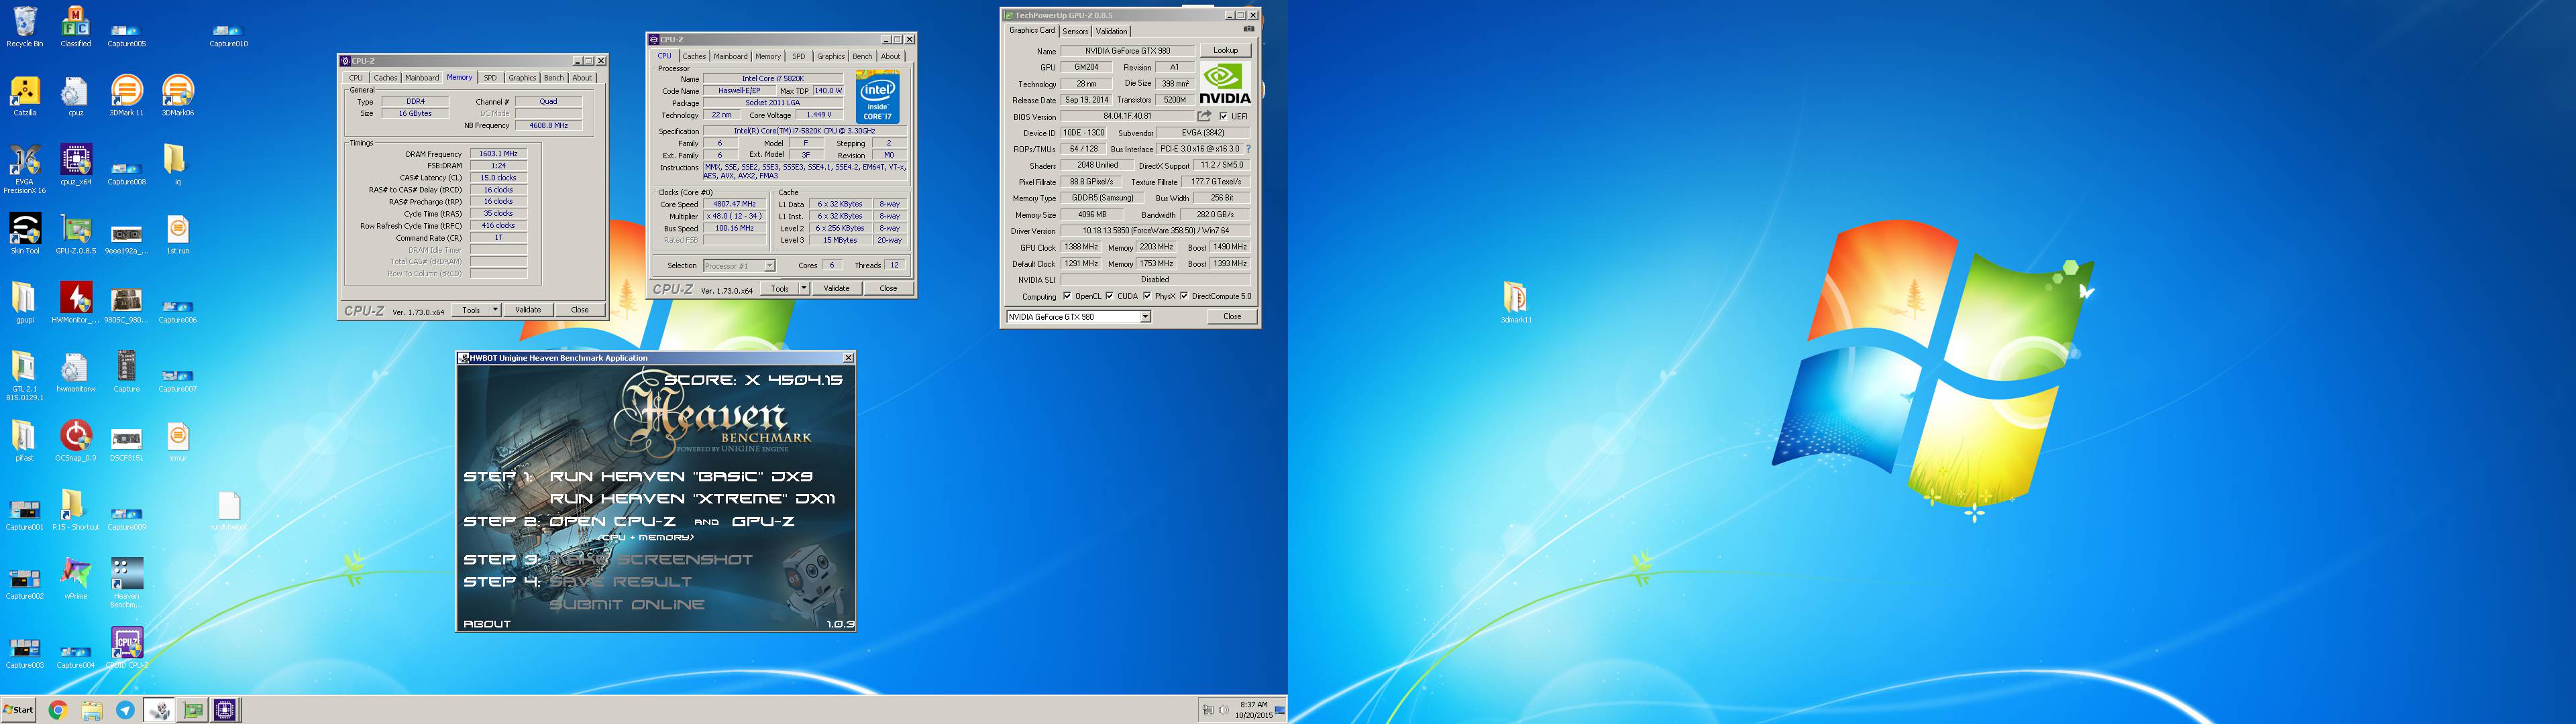
Task: Click the GPU-Z taskbar button
Action: click(x=193, y=710)
